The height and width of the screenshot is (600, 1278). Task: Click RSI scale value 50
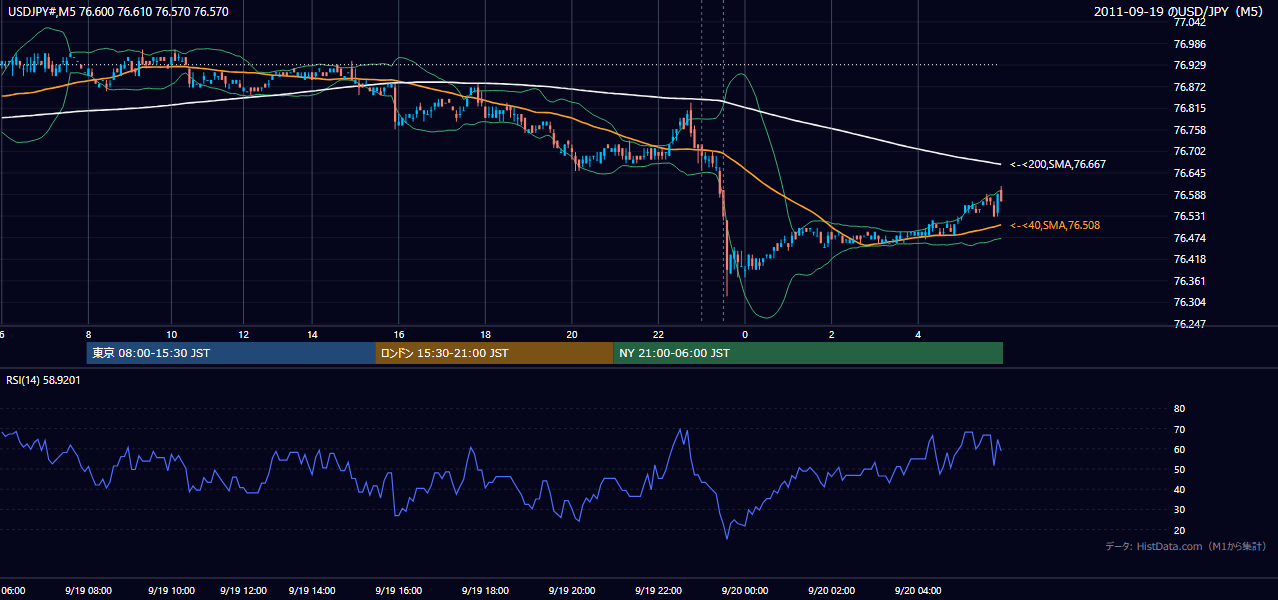point(1179,470)
